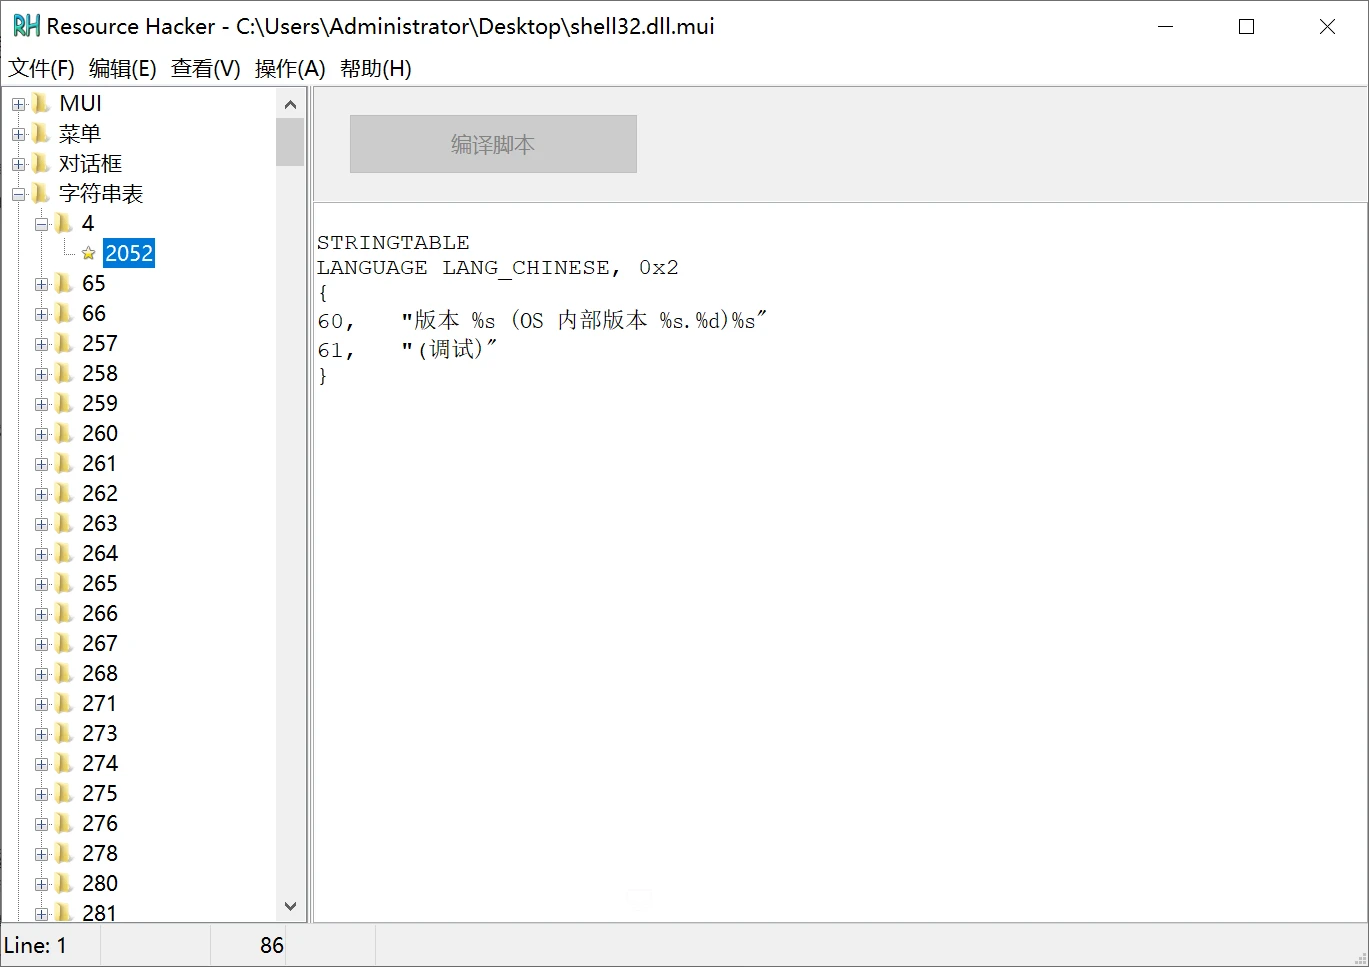Image resolution: width=1369 pixels, height=967 pixels.
Task: Expand tree node 265
Action: pyautogui.click(x=41, y=584)
